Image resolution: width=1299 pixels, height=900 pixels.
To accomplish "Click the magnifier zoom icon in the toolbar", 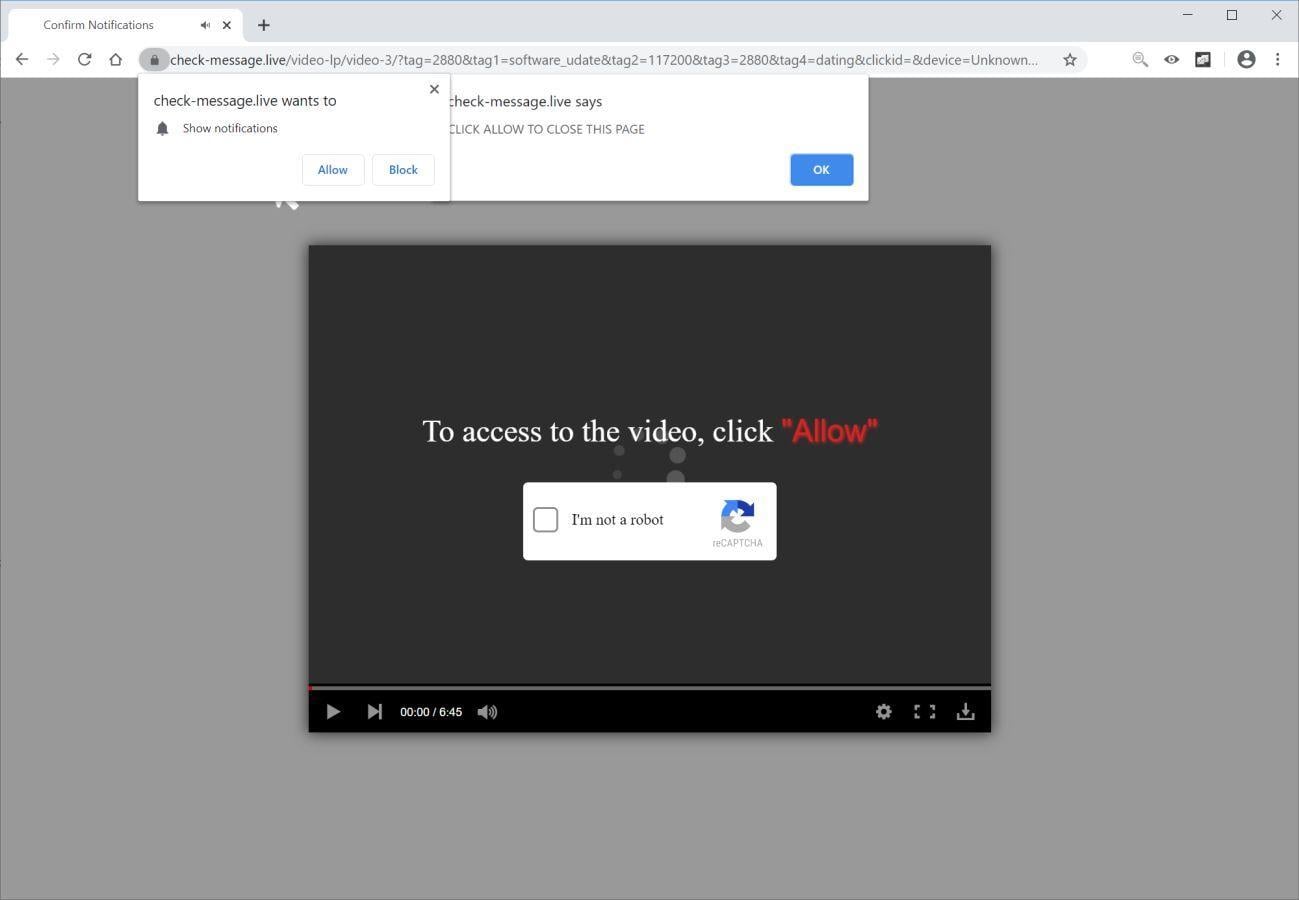I will click(1139, 59).
